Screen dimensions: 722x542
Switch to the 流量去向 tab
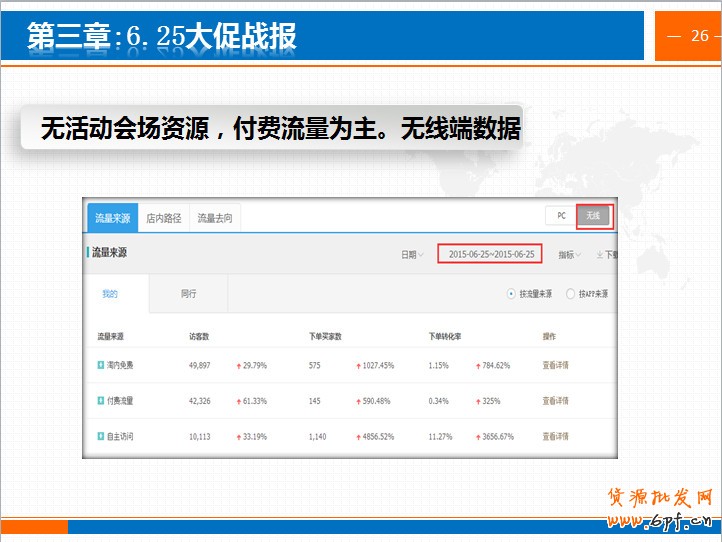point(214,218)
